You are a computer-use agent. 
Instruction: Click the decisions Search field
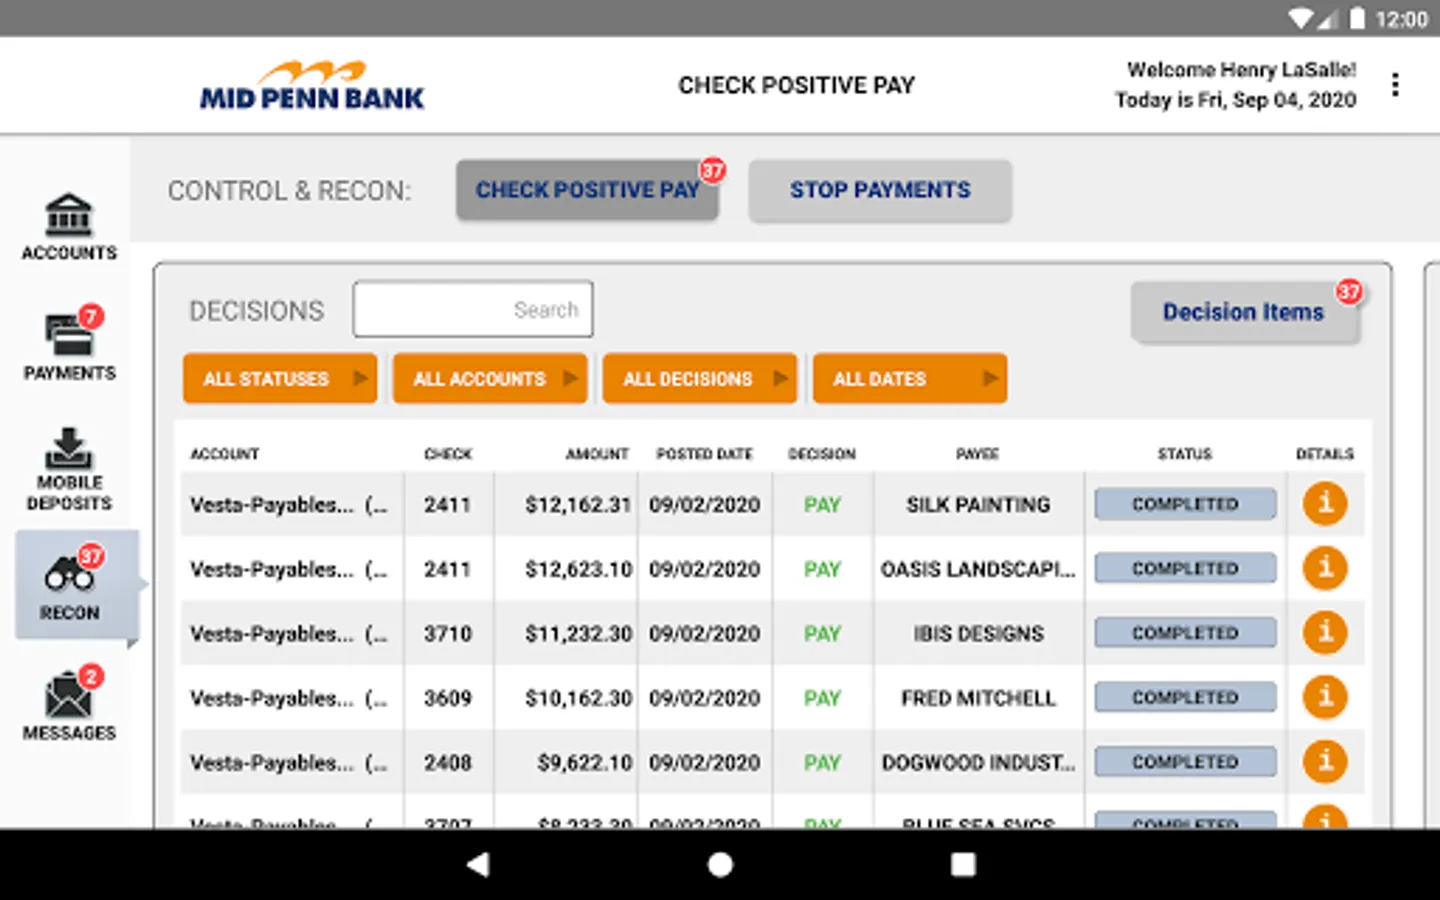(x=473, y=309)
